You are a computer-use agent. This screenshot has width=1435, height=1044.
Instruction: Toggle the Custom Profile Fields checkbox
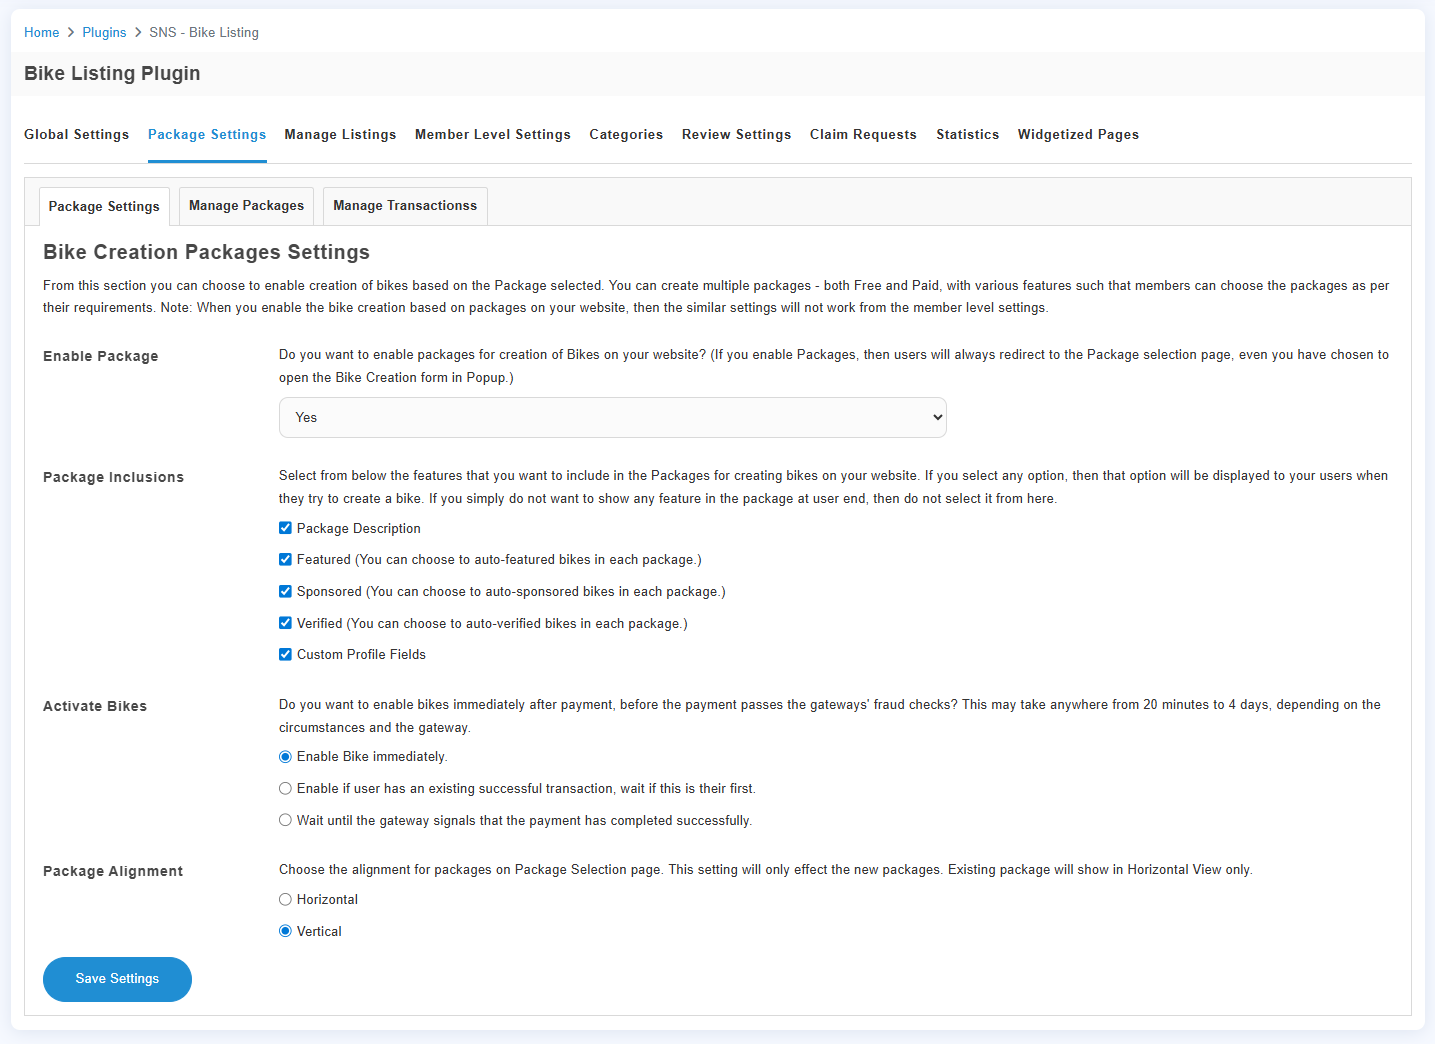(285, 655)
